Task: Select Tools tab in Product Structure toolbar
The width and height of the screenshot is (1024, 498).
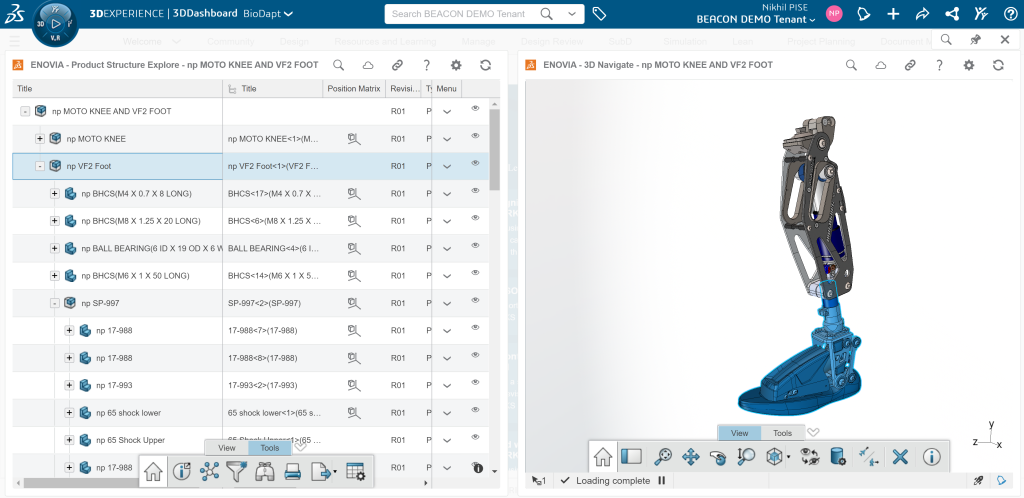Action: [270, 448]
